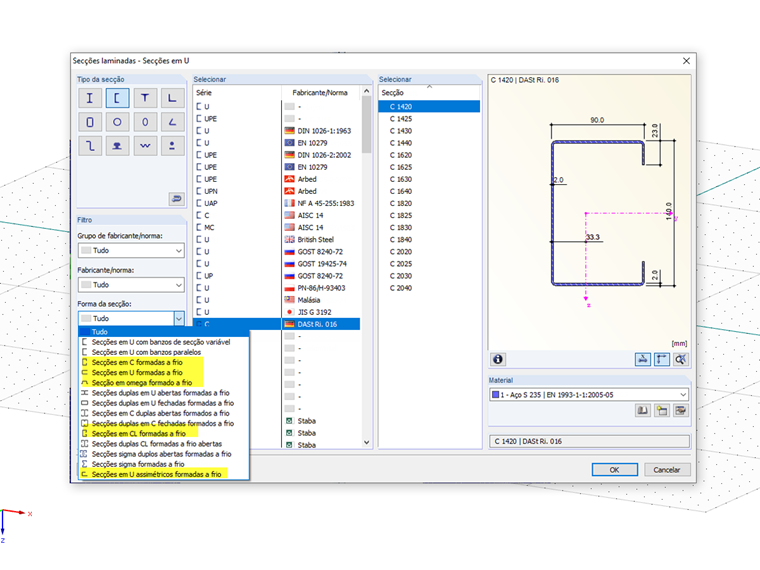Screen dimensions: 760x570
Task: Choose 'Secções em U com banzos paralelos'
Action: tap(164, 352)
